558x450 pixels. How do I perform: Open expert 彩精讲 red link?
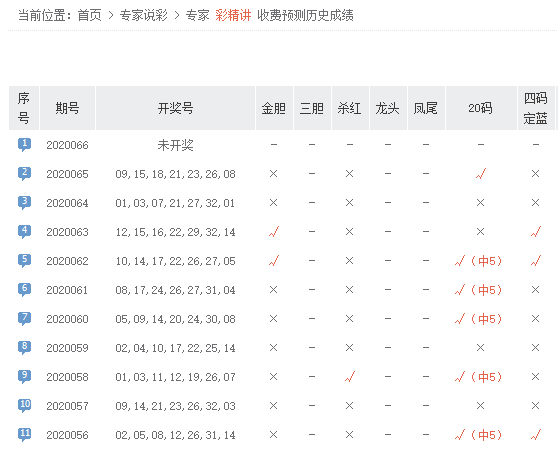pos(233,15)
